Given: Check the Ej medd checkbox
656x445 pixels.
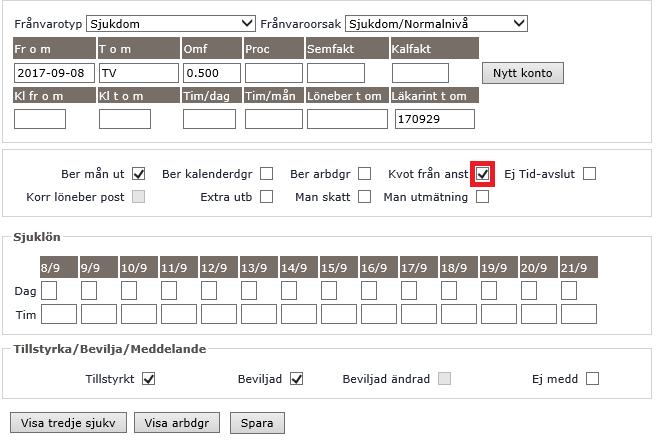Looking at the screenshot, I should (x=592, y=379).
